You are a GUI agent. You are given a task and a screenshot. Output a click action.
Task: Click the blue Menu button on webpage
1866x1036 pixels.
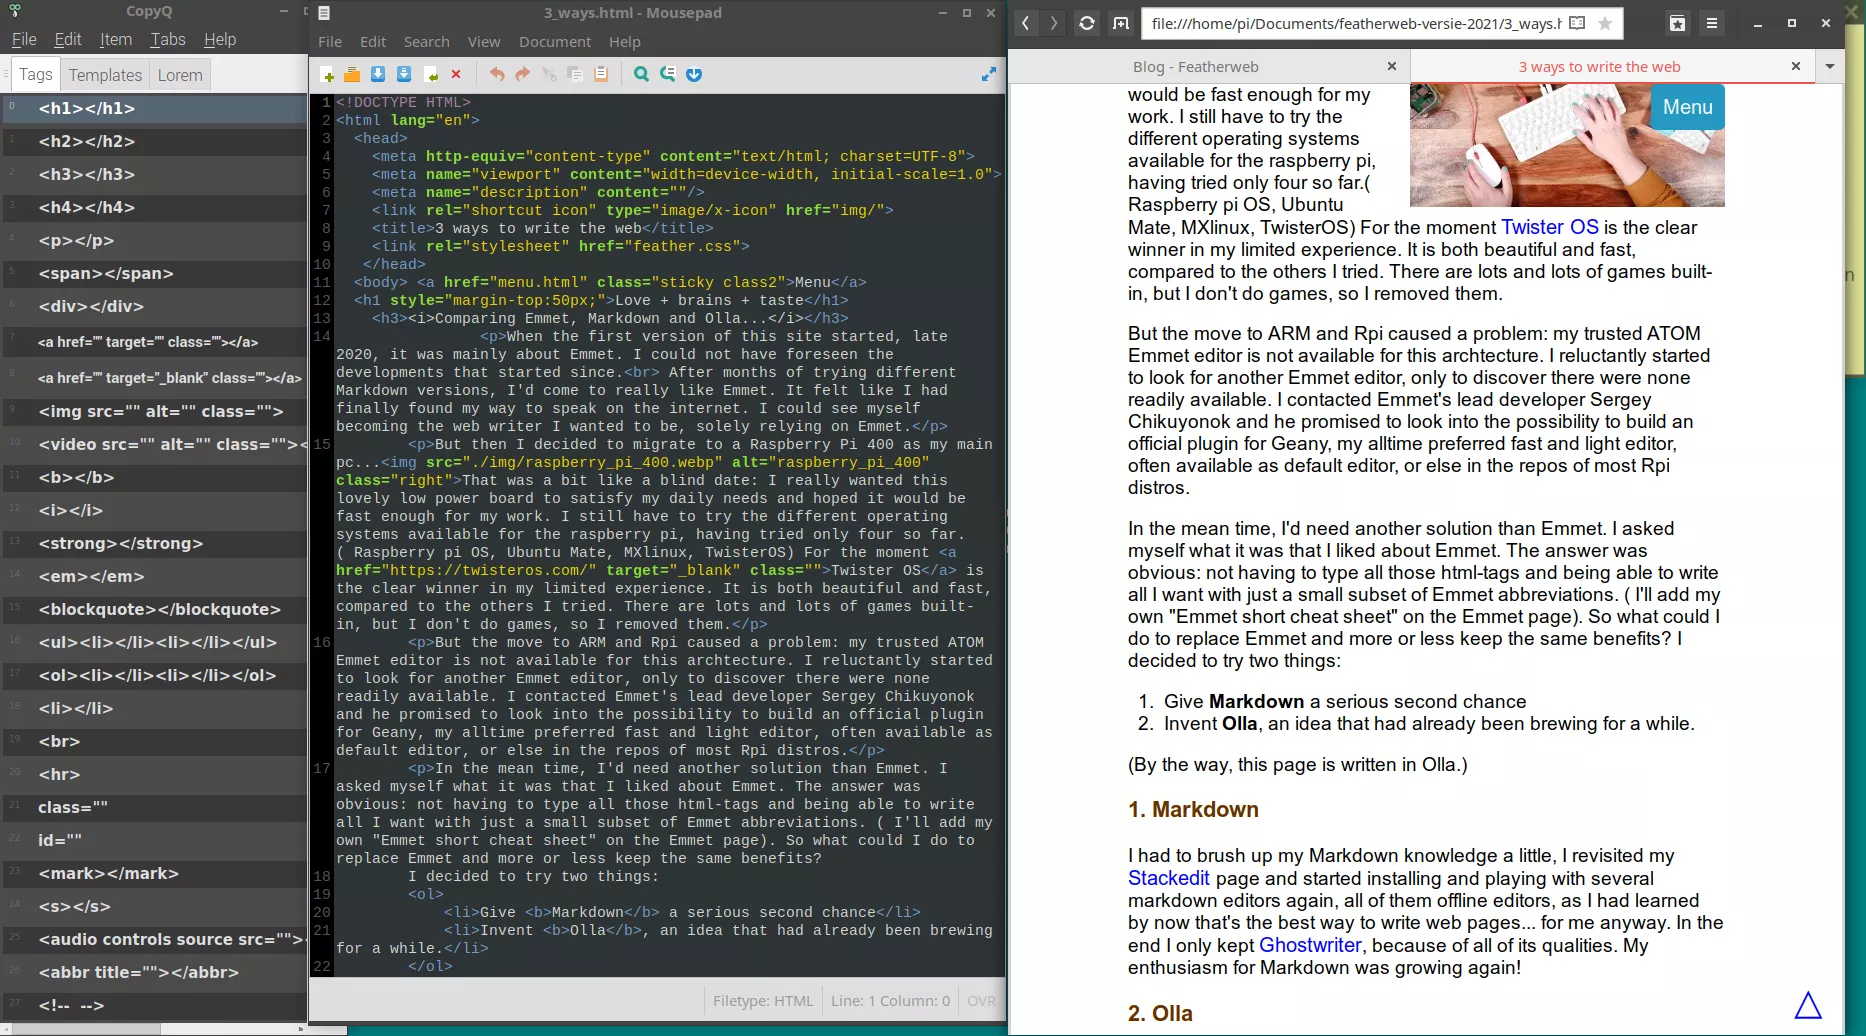[1687, 107]
